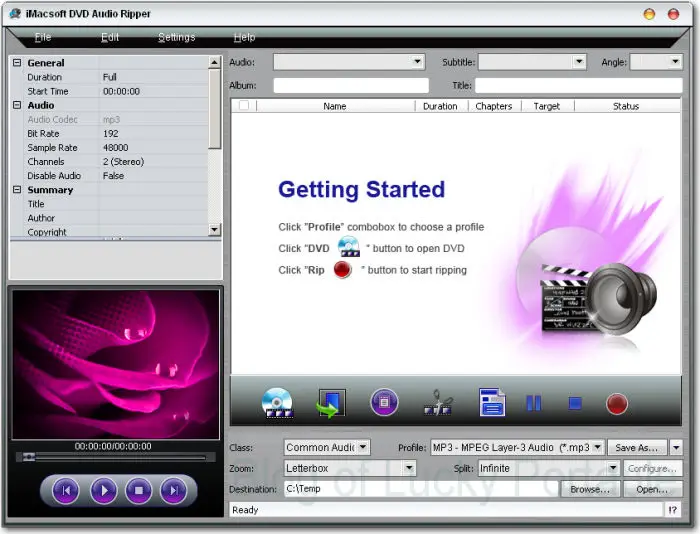The height and width of the screenshot is (534, 700).
Task: Click the add file icon with green arrow
Action: (x=331, y=403)
